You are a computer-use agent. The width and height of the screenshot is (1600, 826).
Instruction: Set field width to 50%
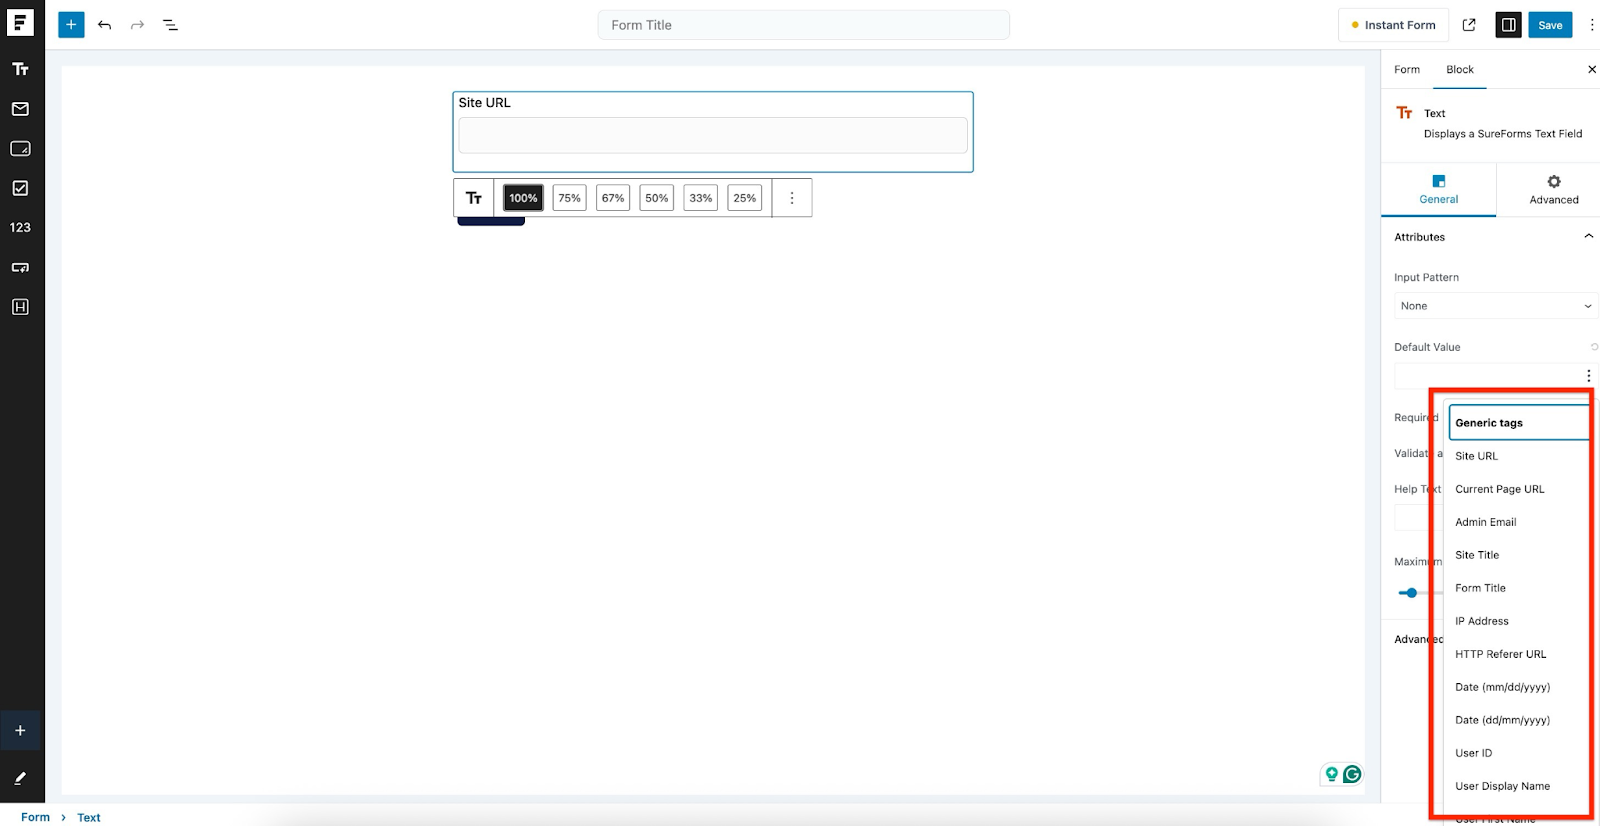(656, 198)
